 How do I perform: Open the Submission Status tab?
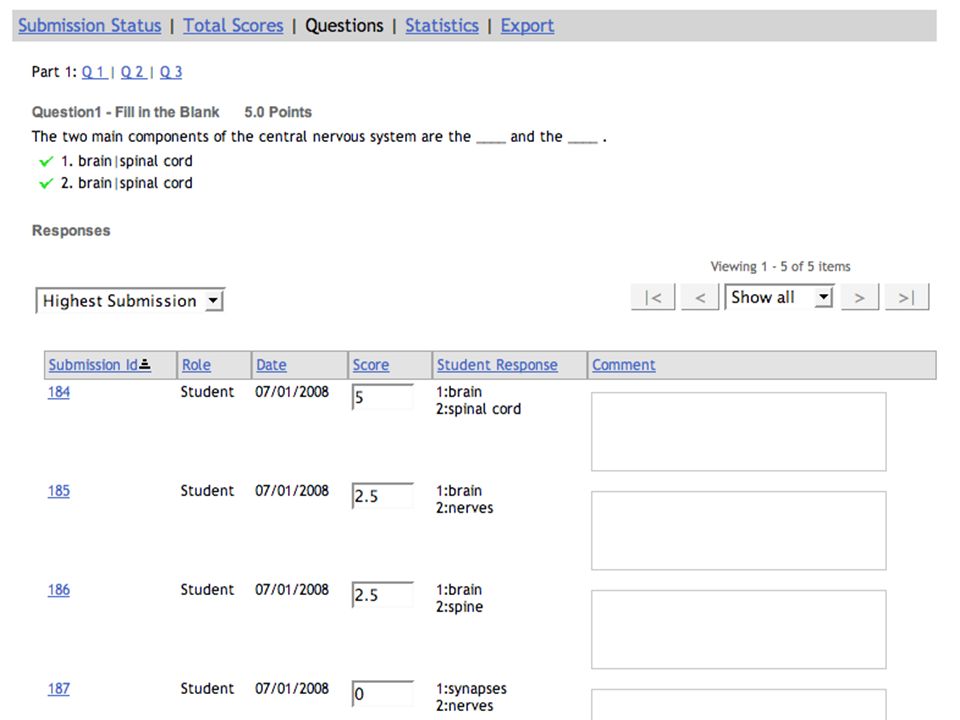(89, 26)
